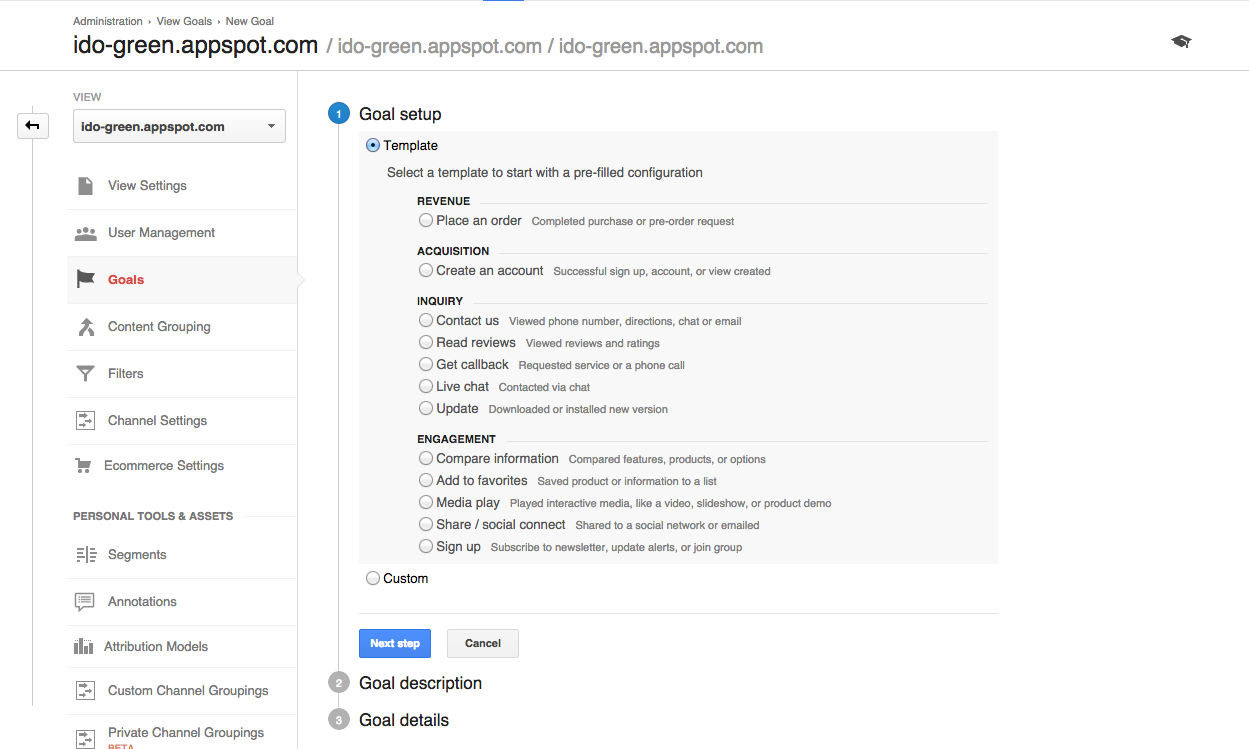Click the Filters funnel icon
The height and width of the screenshot is (749, 1249).
(x=85, y=374)
